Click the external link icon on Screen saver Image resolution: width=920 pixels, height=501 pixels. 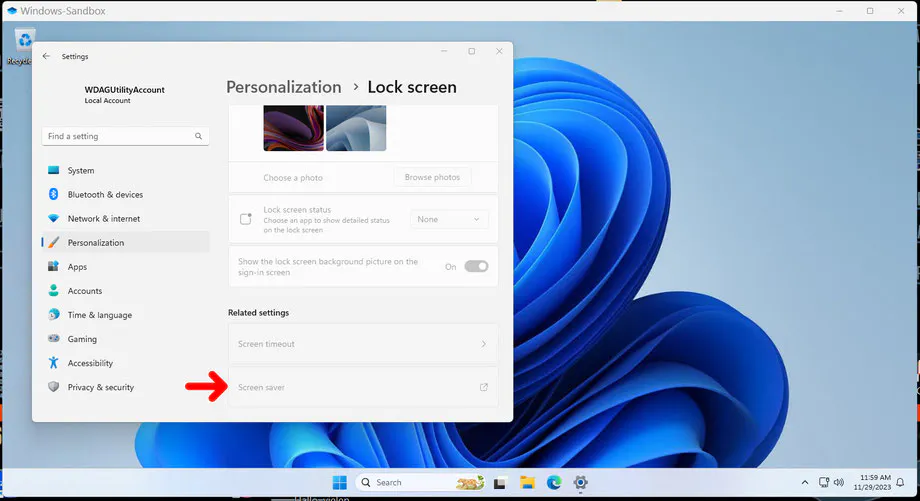point(483,387)
